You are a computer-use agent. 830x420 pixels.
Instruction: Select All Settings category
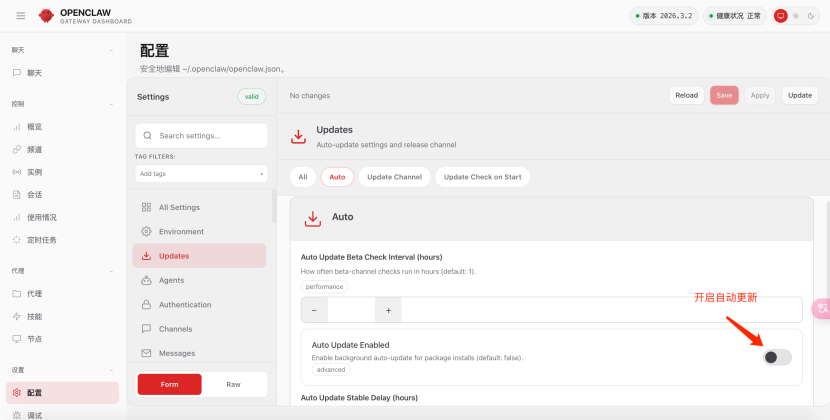click(199, 207)
